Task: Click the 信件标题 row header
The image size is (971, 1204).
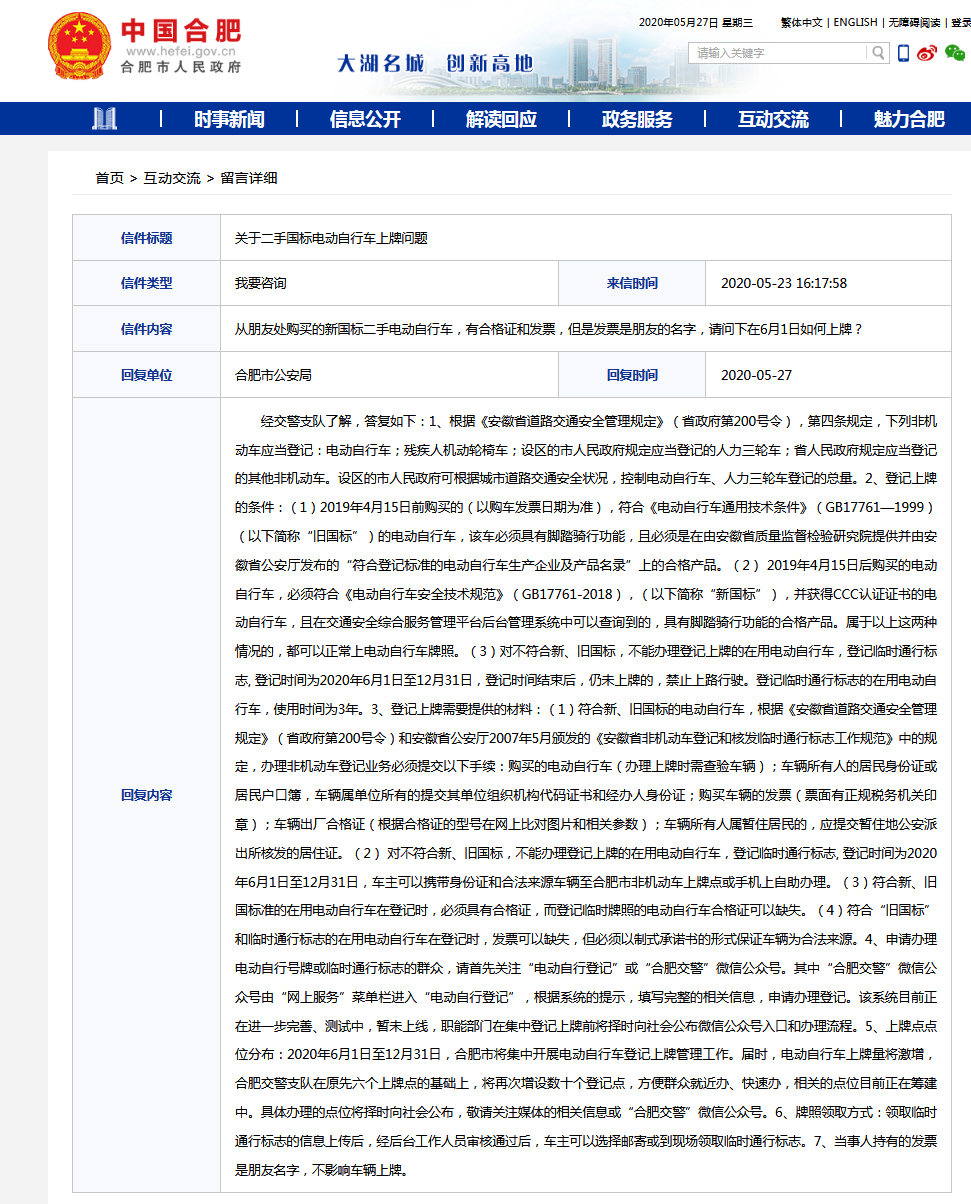Action: coord(146,238)
